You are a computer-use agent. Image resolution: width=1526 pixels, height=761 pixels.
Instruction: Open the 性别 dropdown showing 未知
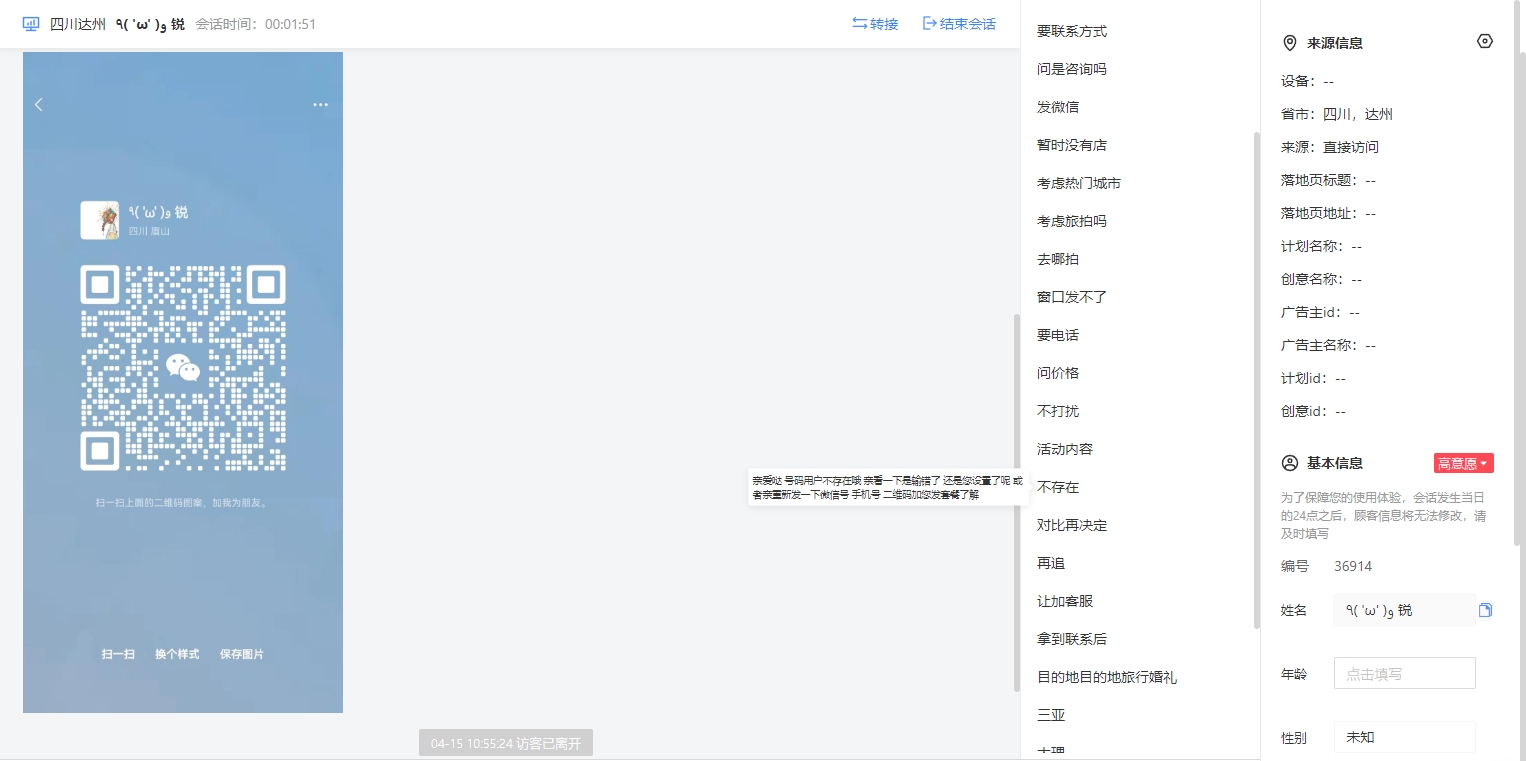1405,737
